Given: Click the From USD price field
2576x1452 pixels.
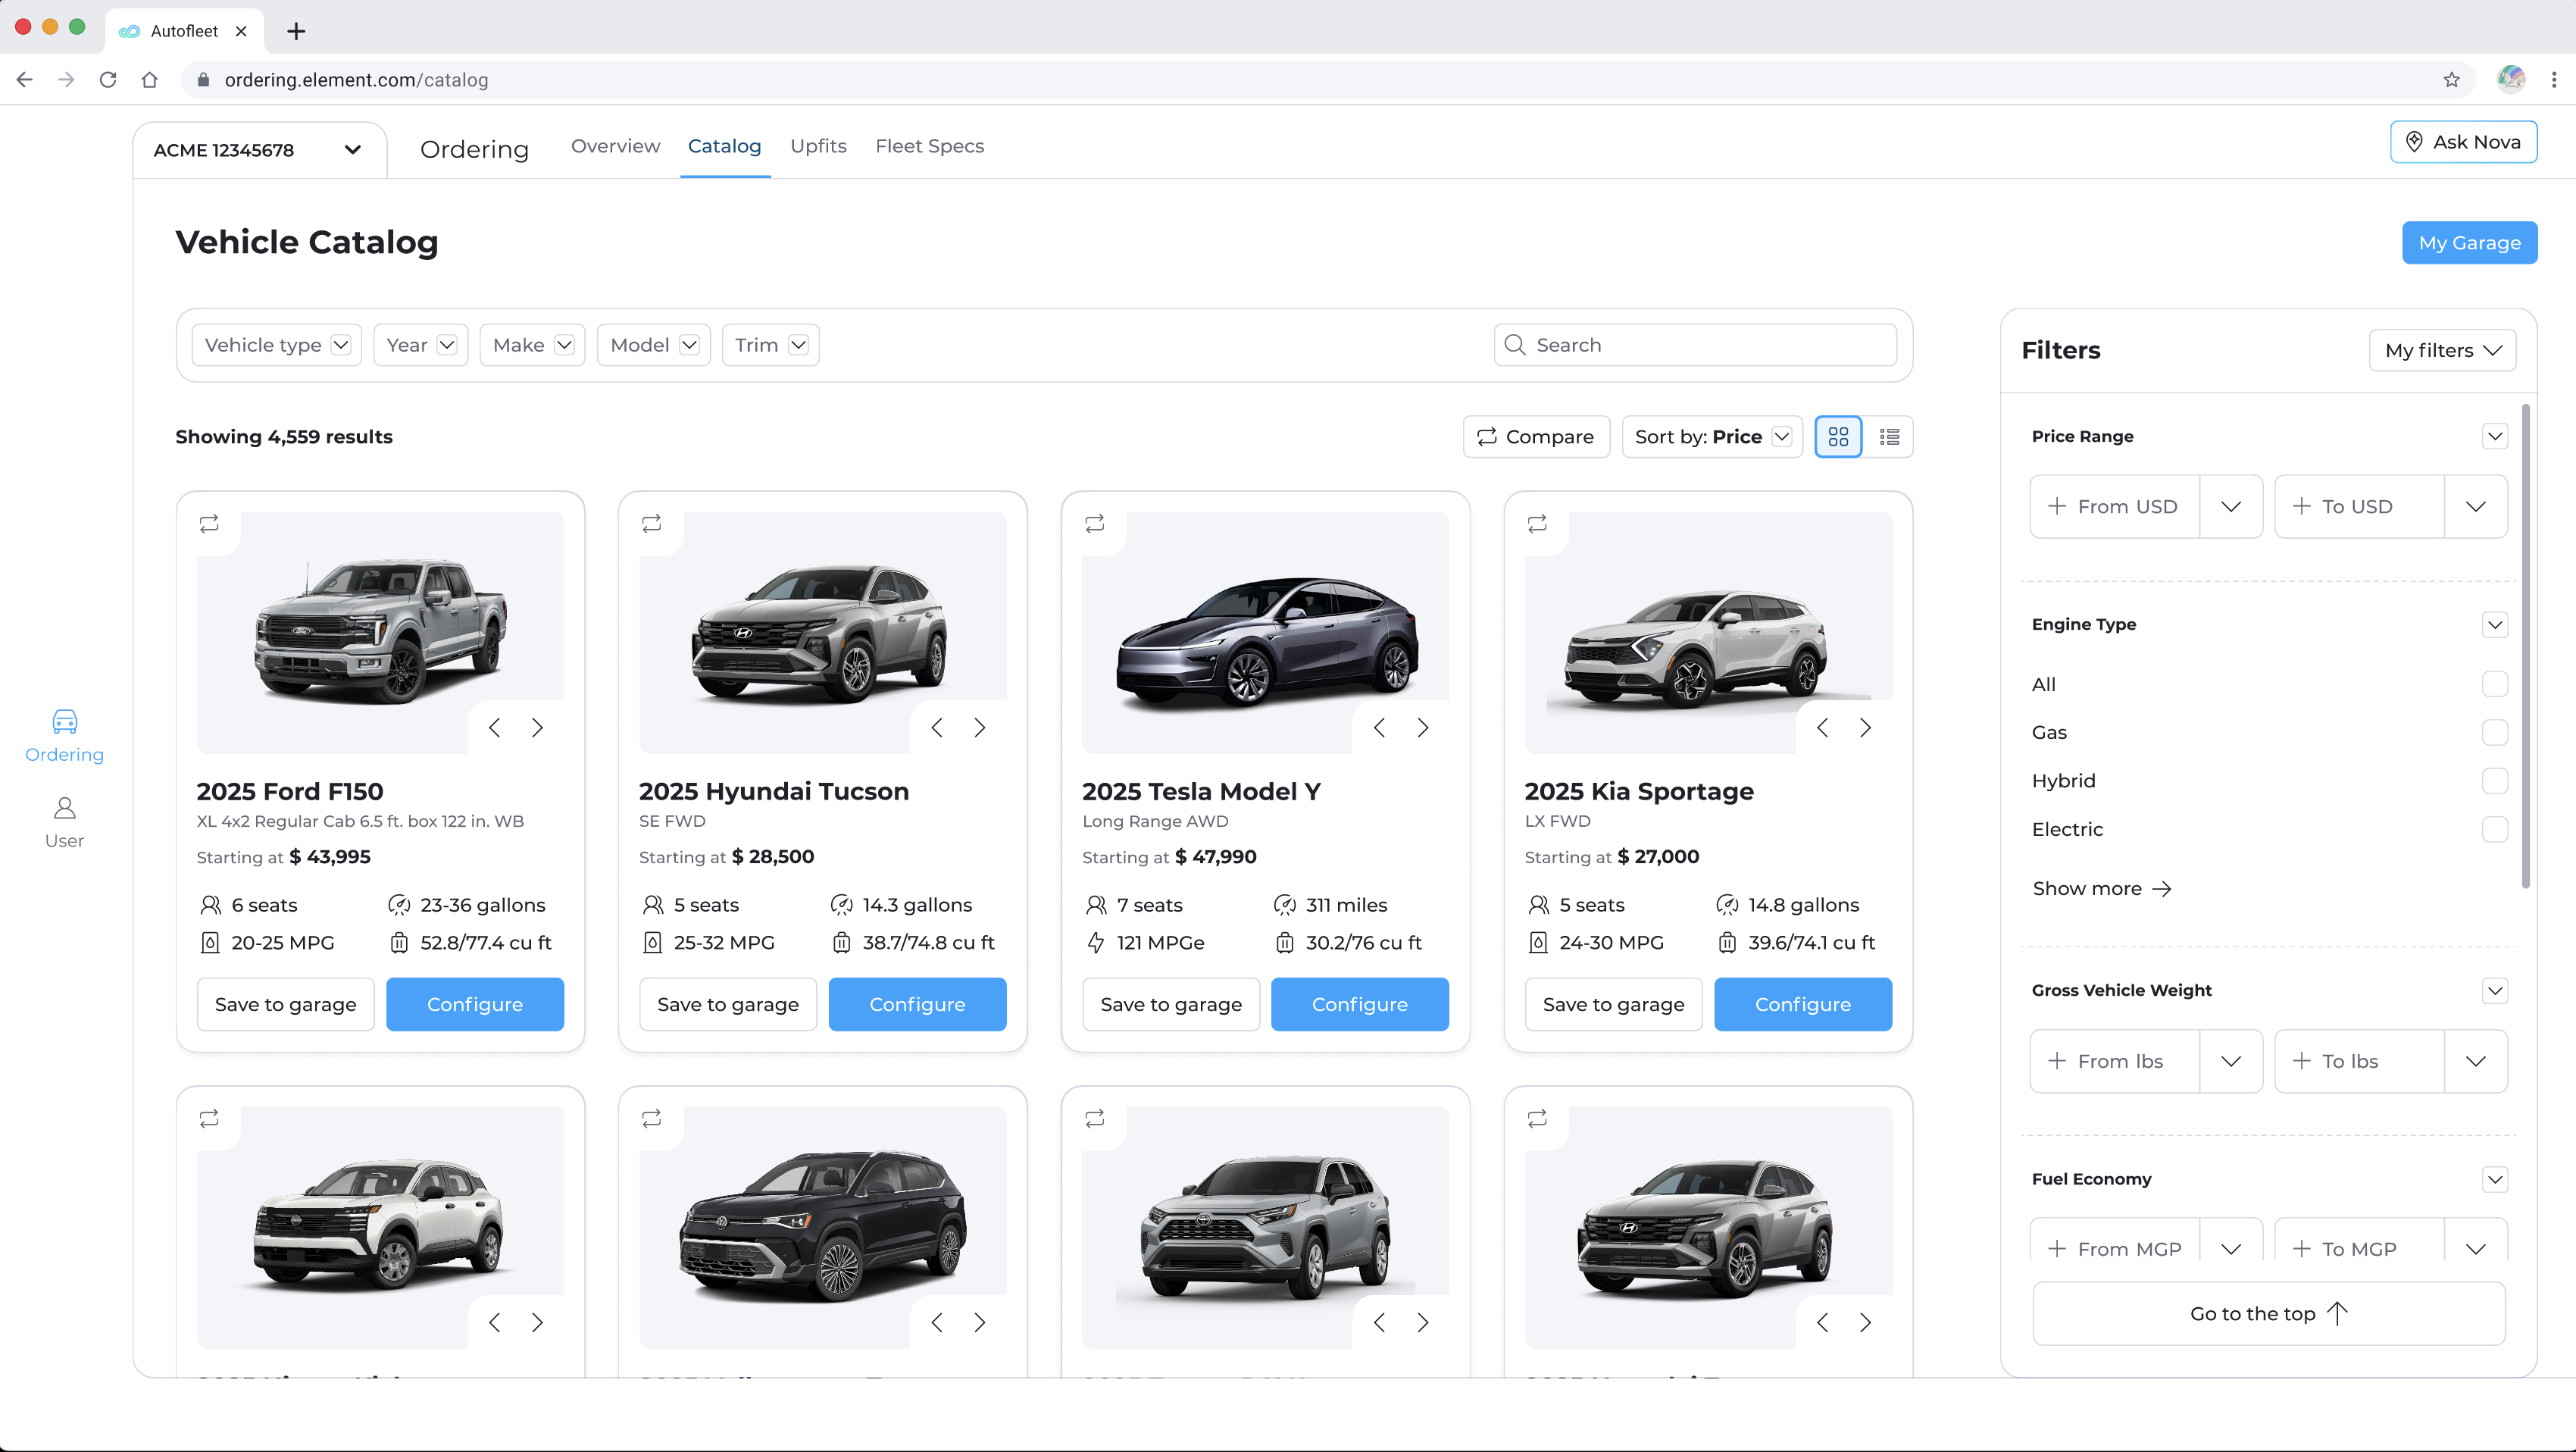Looking at the screenshot, I should 2115,507.
